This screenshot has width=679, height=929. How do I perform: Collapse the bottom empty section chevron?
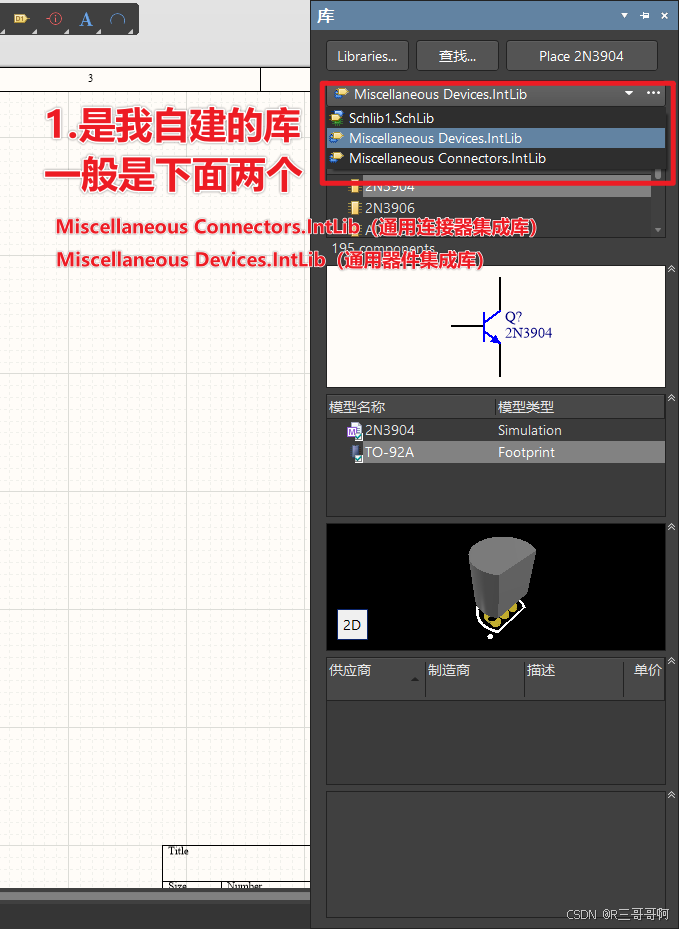[x=671, y=795]
